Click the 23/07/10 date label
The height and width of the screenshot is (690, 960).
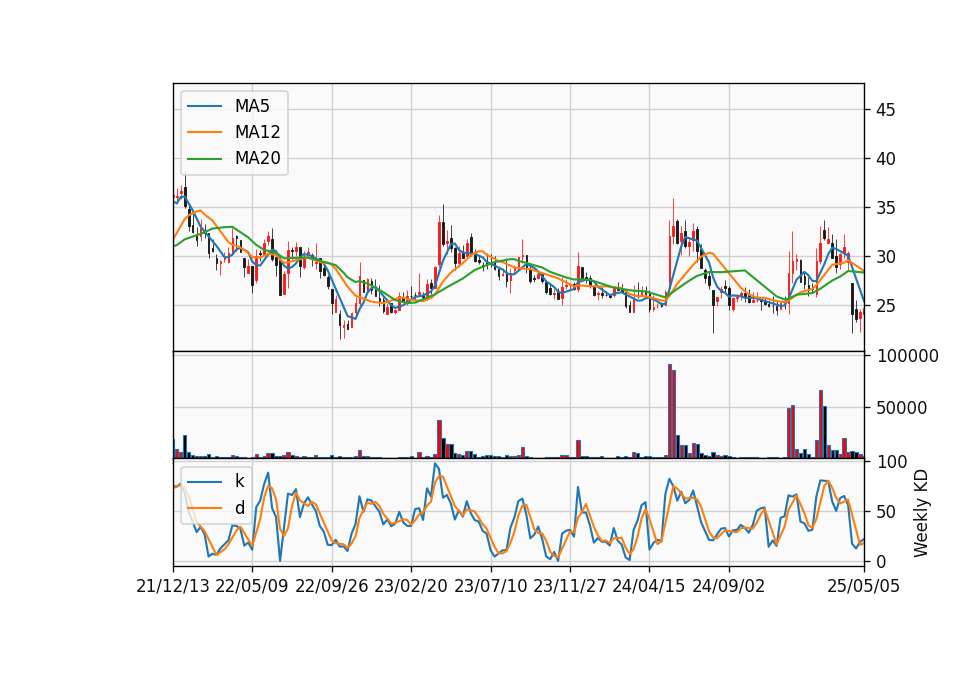pos(490,587)
